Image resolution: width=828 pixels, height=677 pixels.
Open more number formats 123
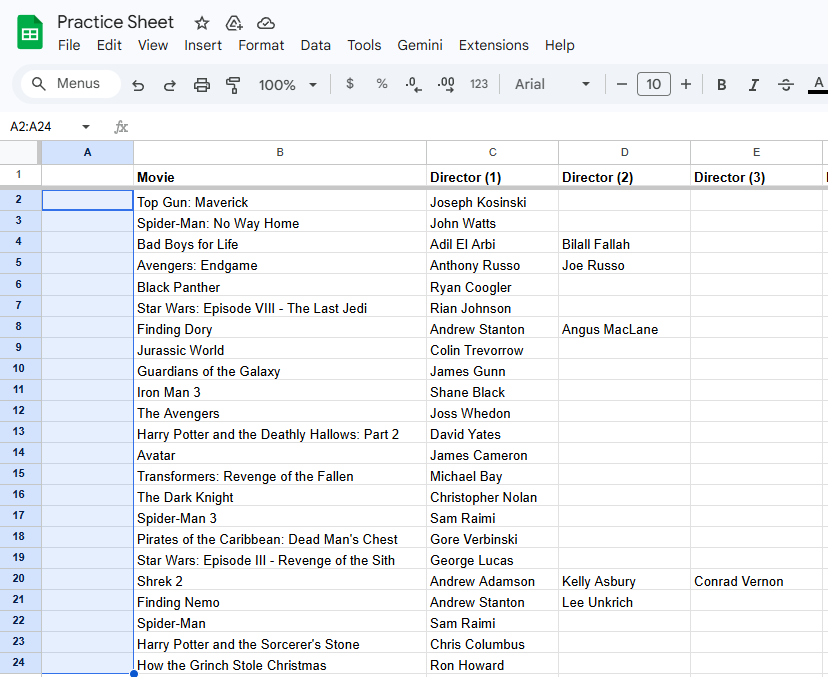coord(479,84)
